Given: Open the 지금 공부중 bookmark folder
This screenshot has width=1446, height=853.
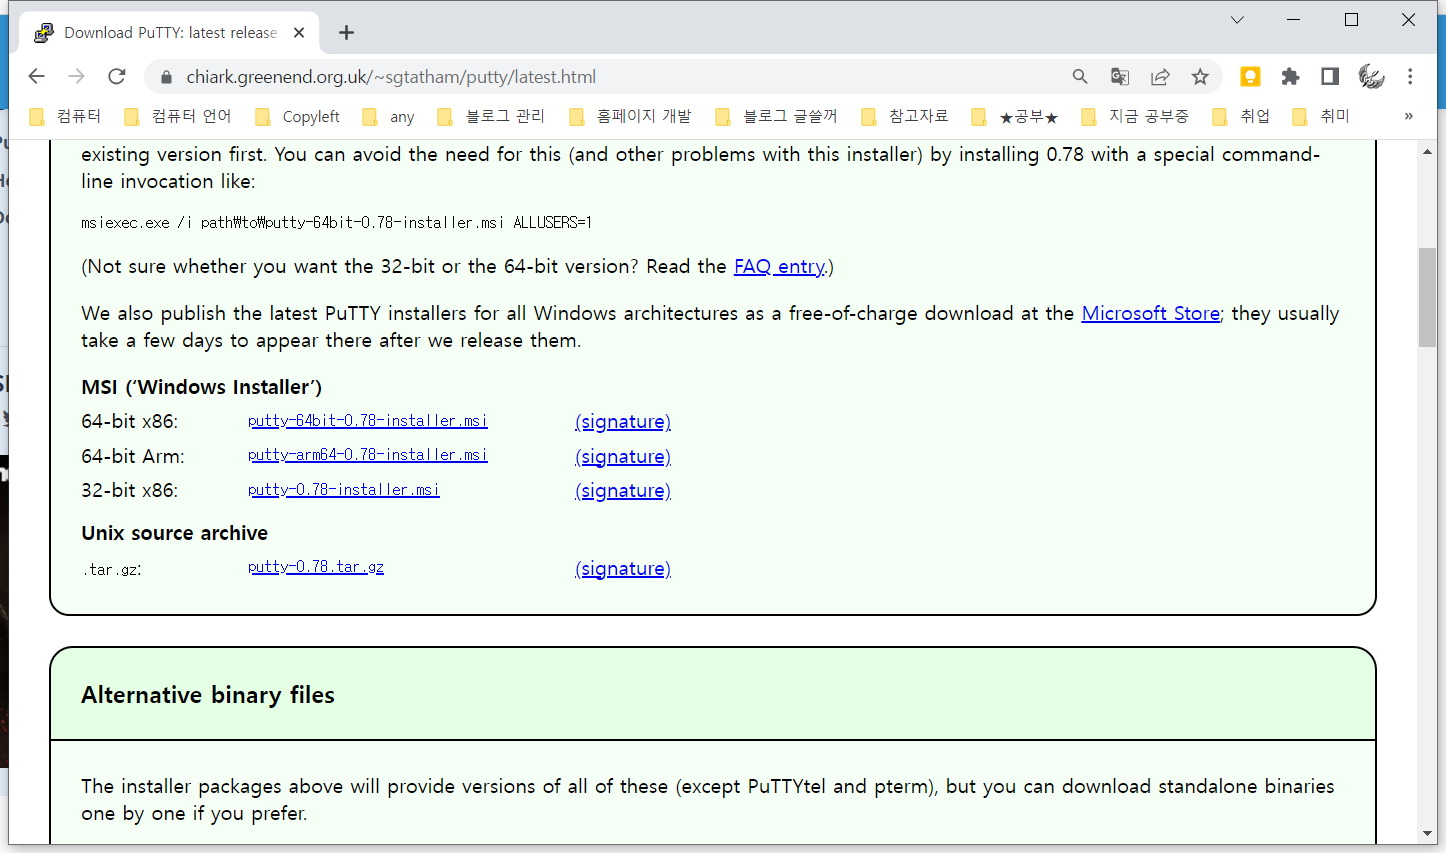Looking at the screenshot, I should click(1135, 117).
